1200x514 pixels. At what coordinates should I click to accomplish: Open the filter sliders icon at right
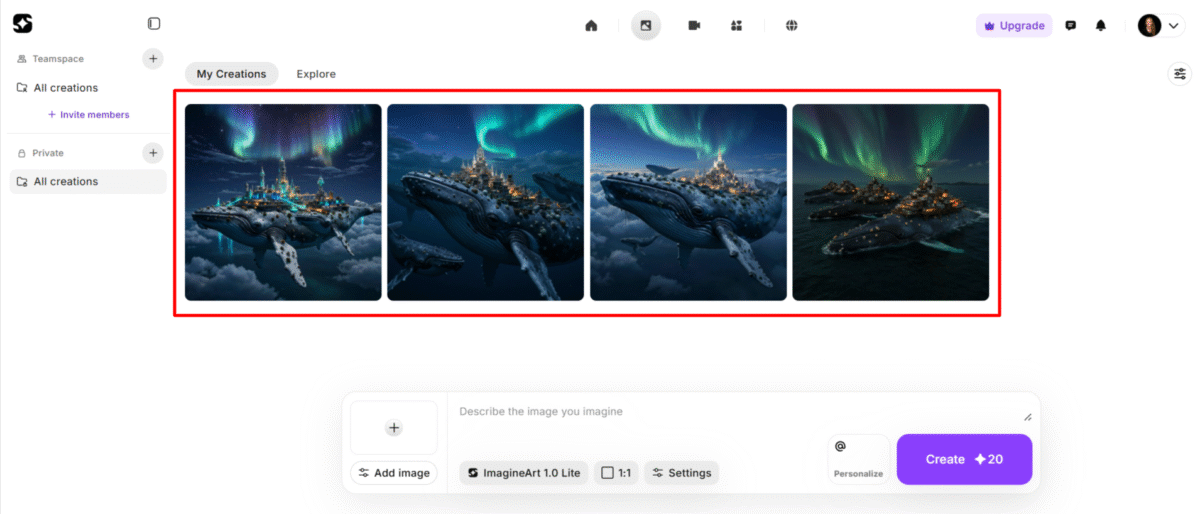(1180, 73)
